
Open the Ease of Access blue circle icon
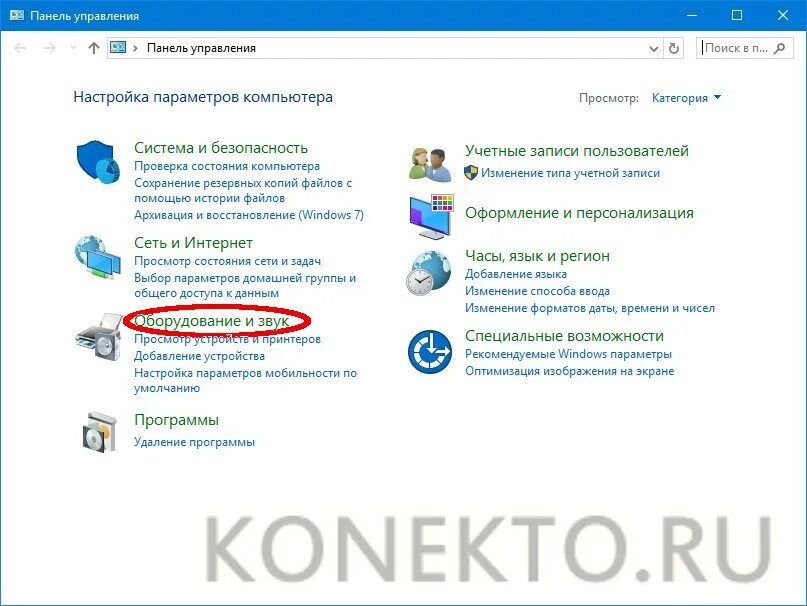(x=430, y=352)
